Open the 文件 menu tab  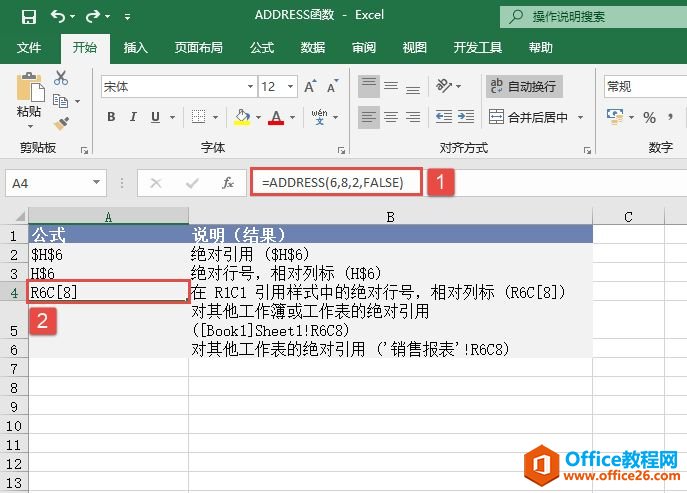pos(29,47)
